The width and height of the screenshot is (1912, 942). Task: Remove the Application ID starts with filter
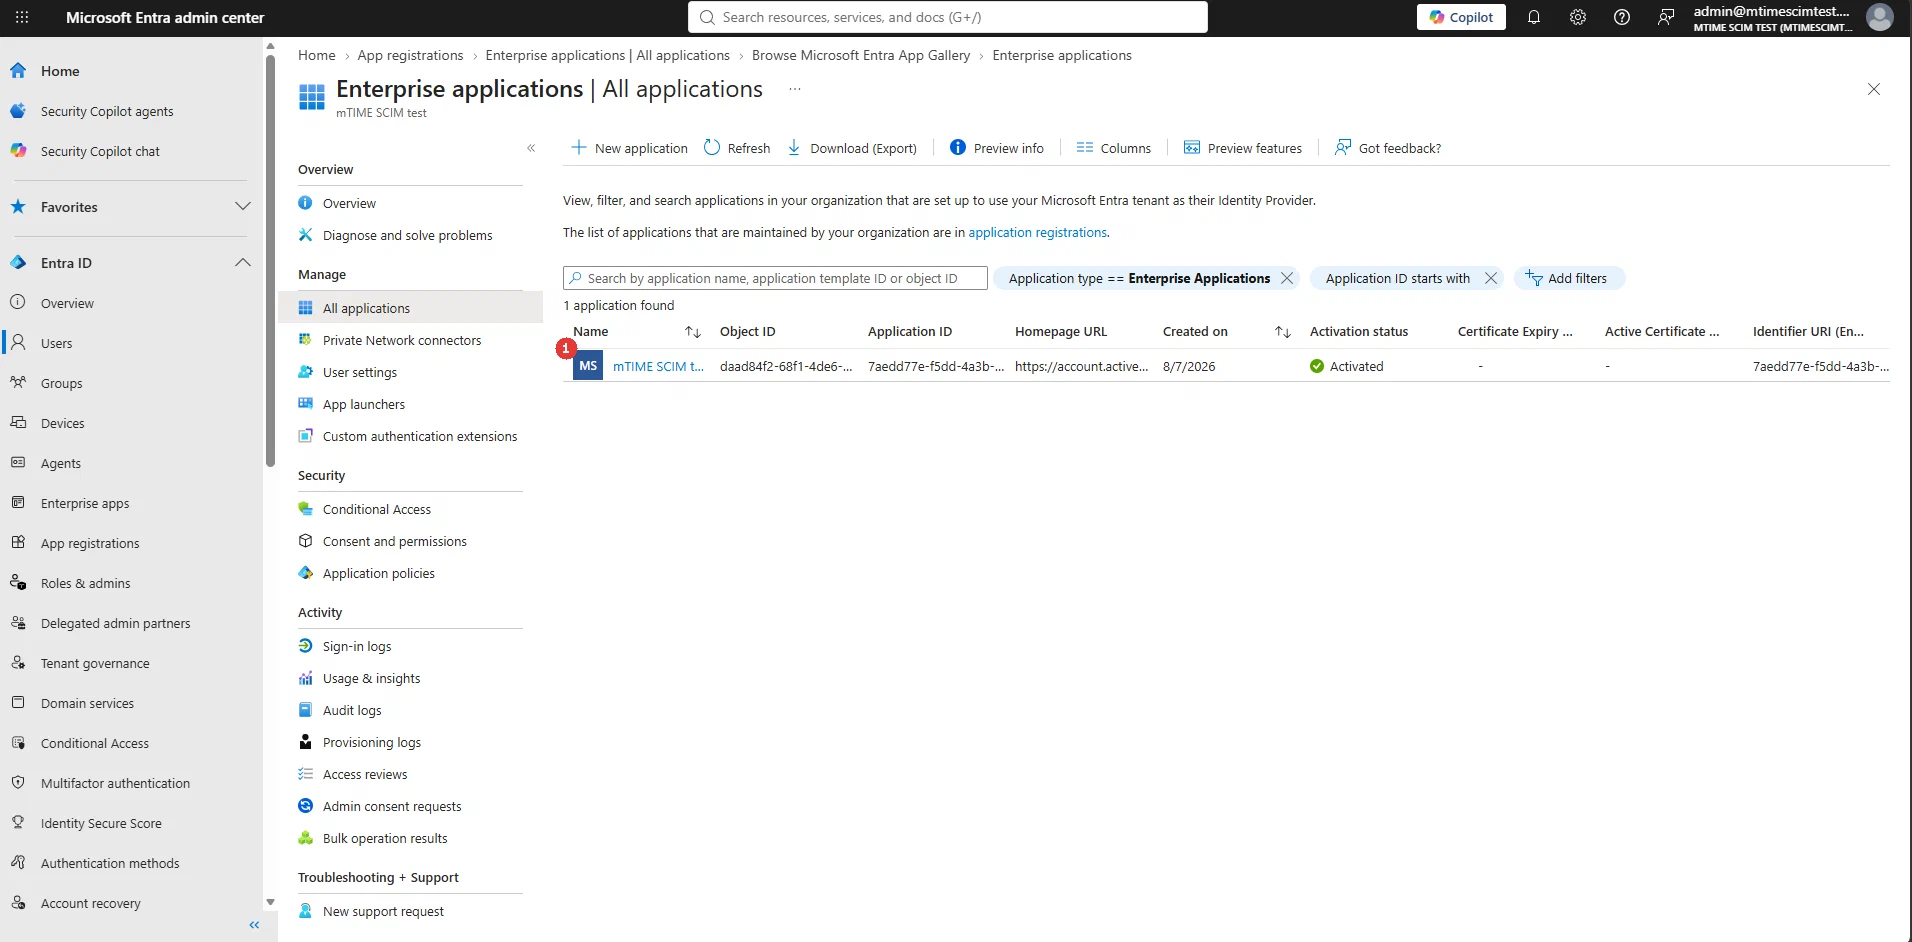pyautogui.click(x=1491, y=278)
